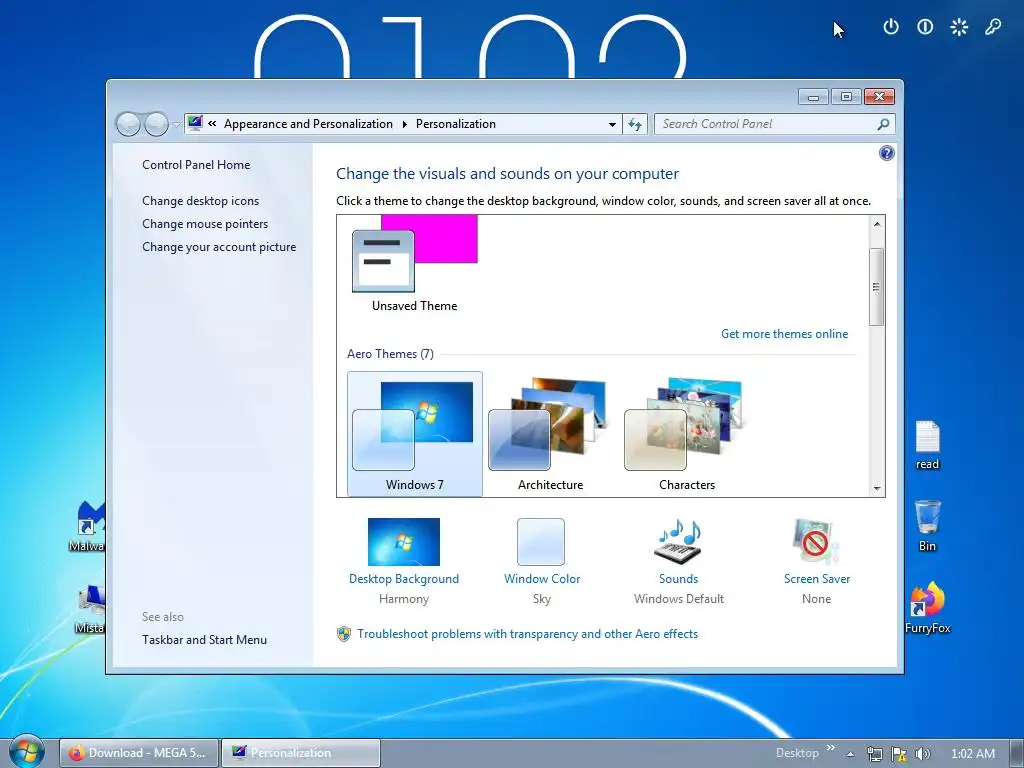Screen dimensions: 1024x768
Task: Open Taskbar and Start Menu link
Action: pos(204,639)
